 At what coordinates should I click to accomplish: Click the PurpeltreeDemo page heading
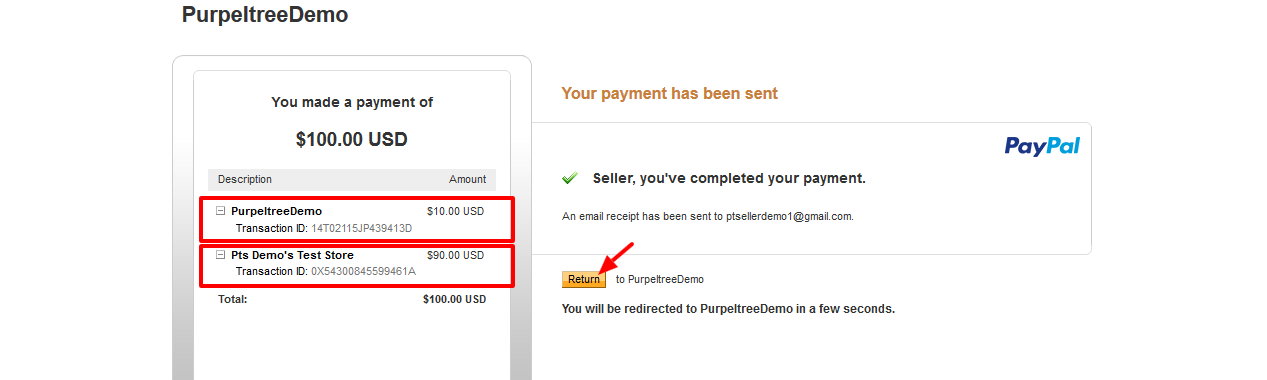tap(265, 15)
